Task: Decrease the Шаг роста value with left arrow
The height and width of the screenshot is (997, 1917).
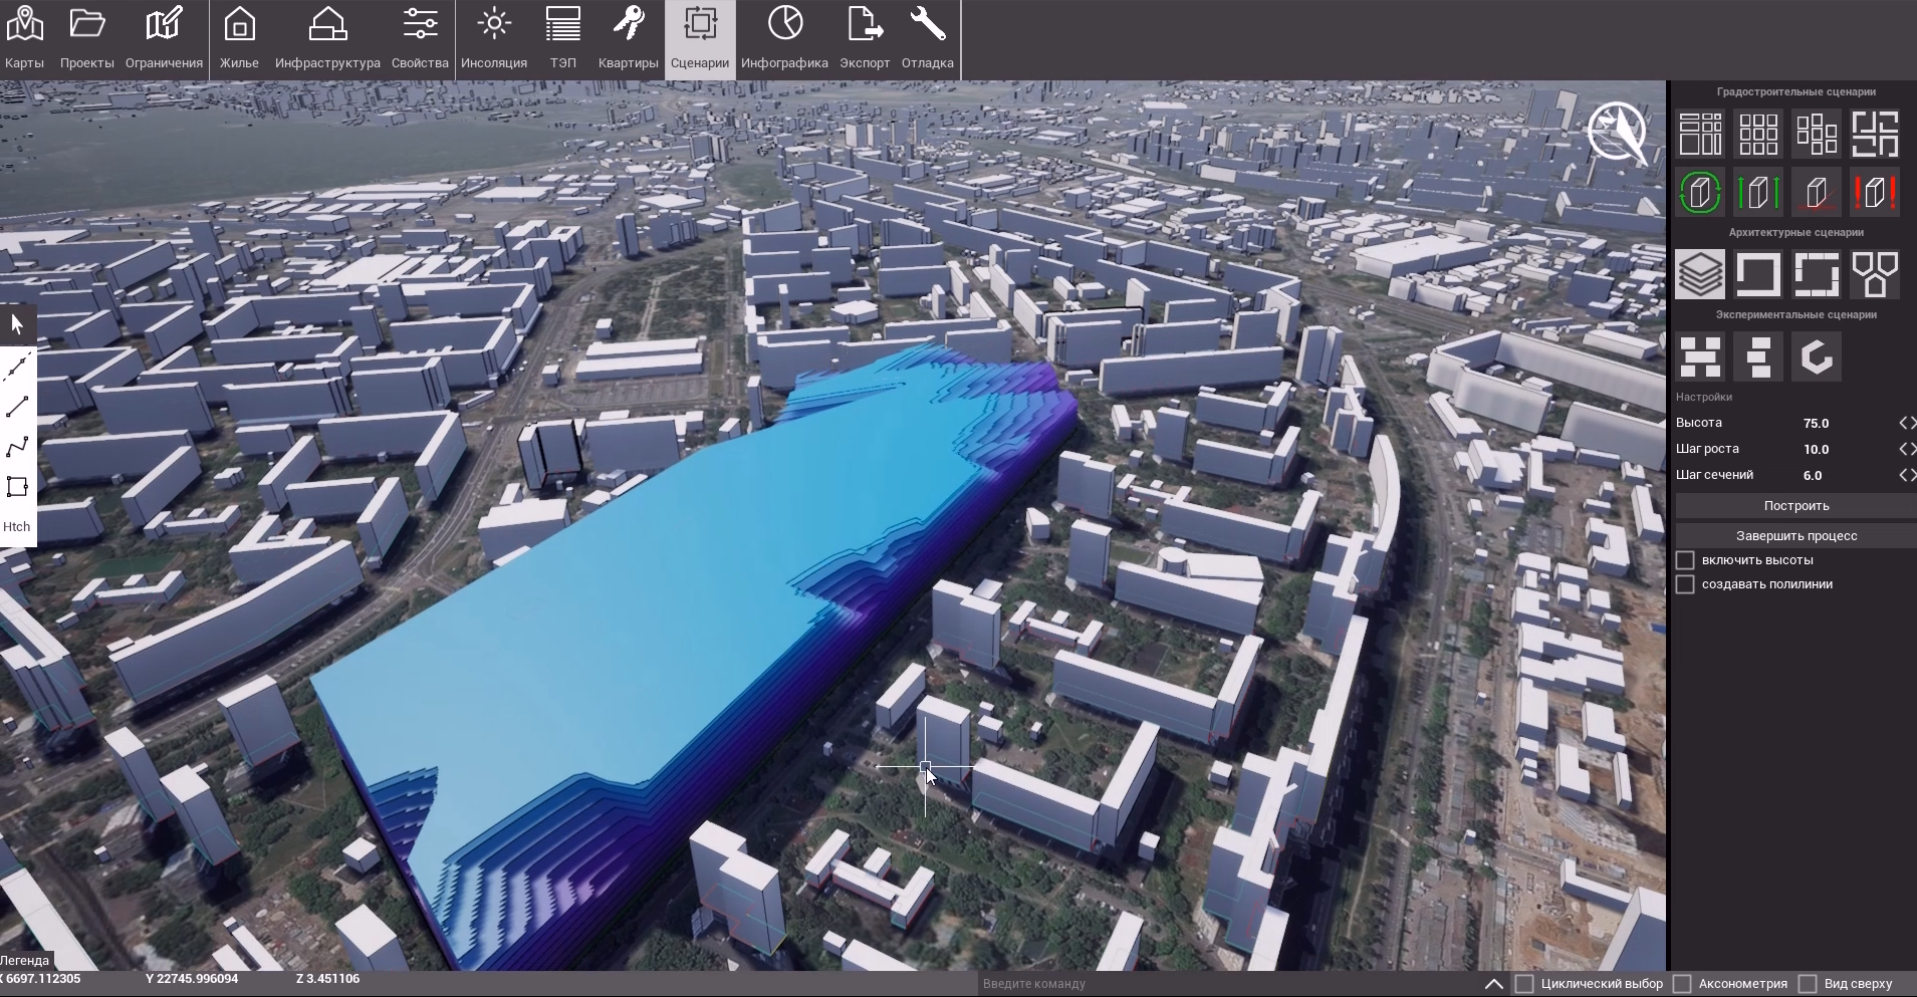Action: click(x=1903, y=449)
